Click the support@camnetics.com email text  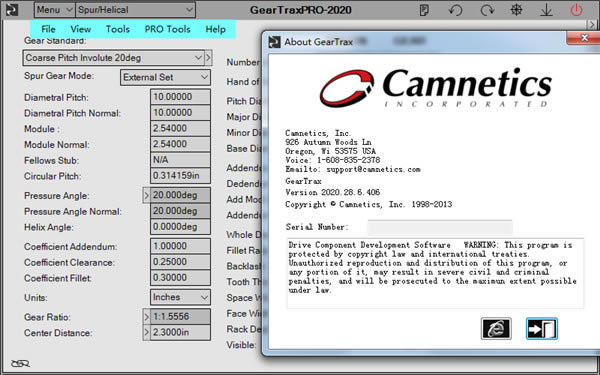(373, 169)
